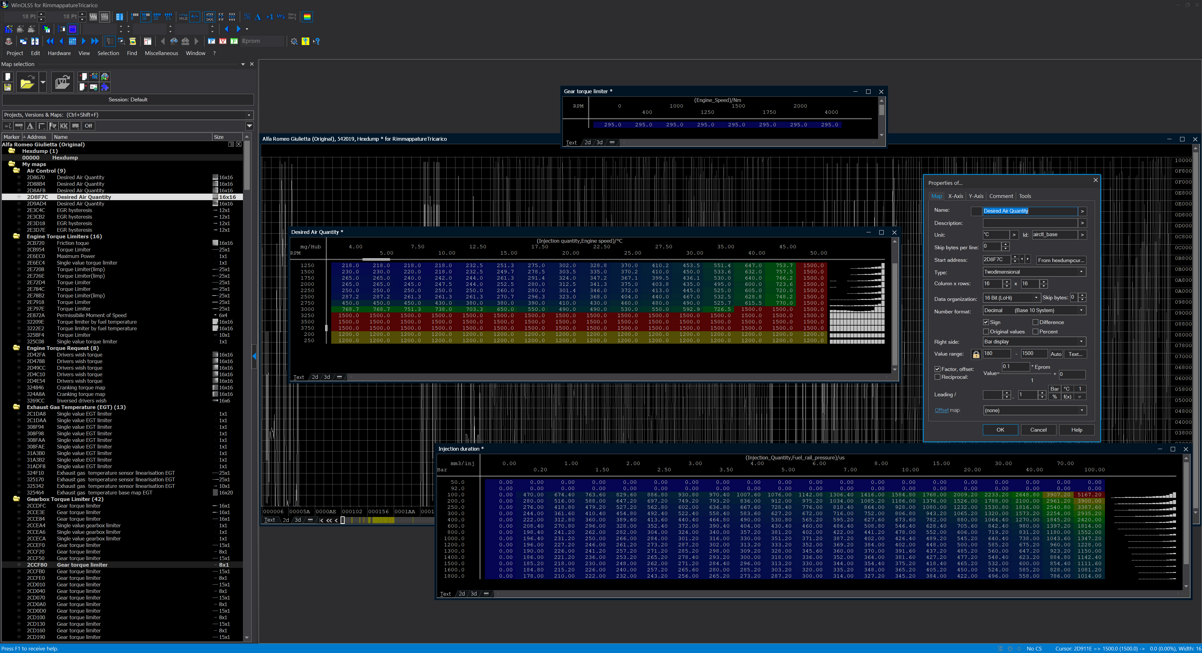Open the Right side Bar display dropdown
1202x653 pixels.
pyautogui.click(x=1033, y=342)
